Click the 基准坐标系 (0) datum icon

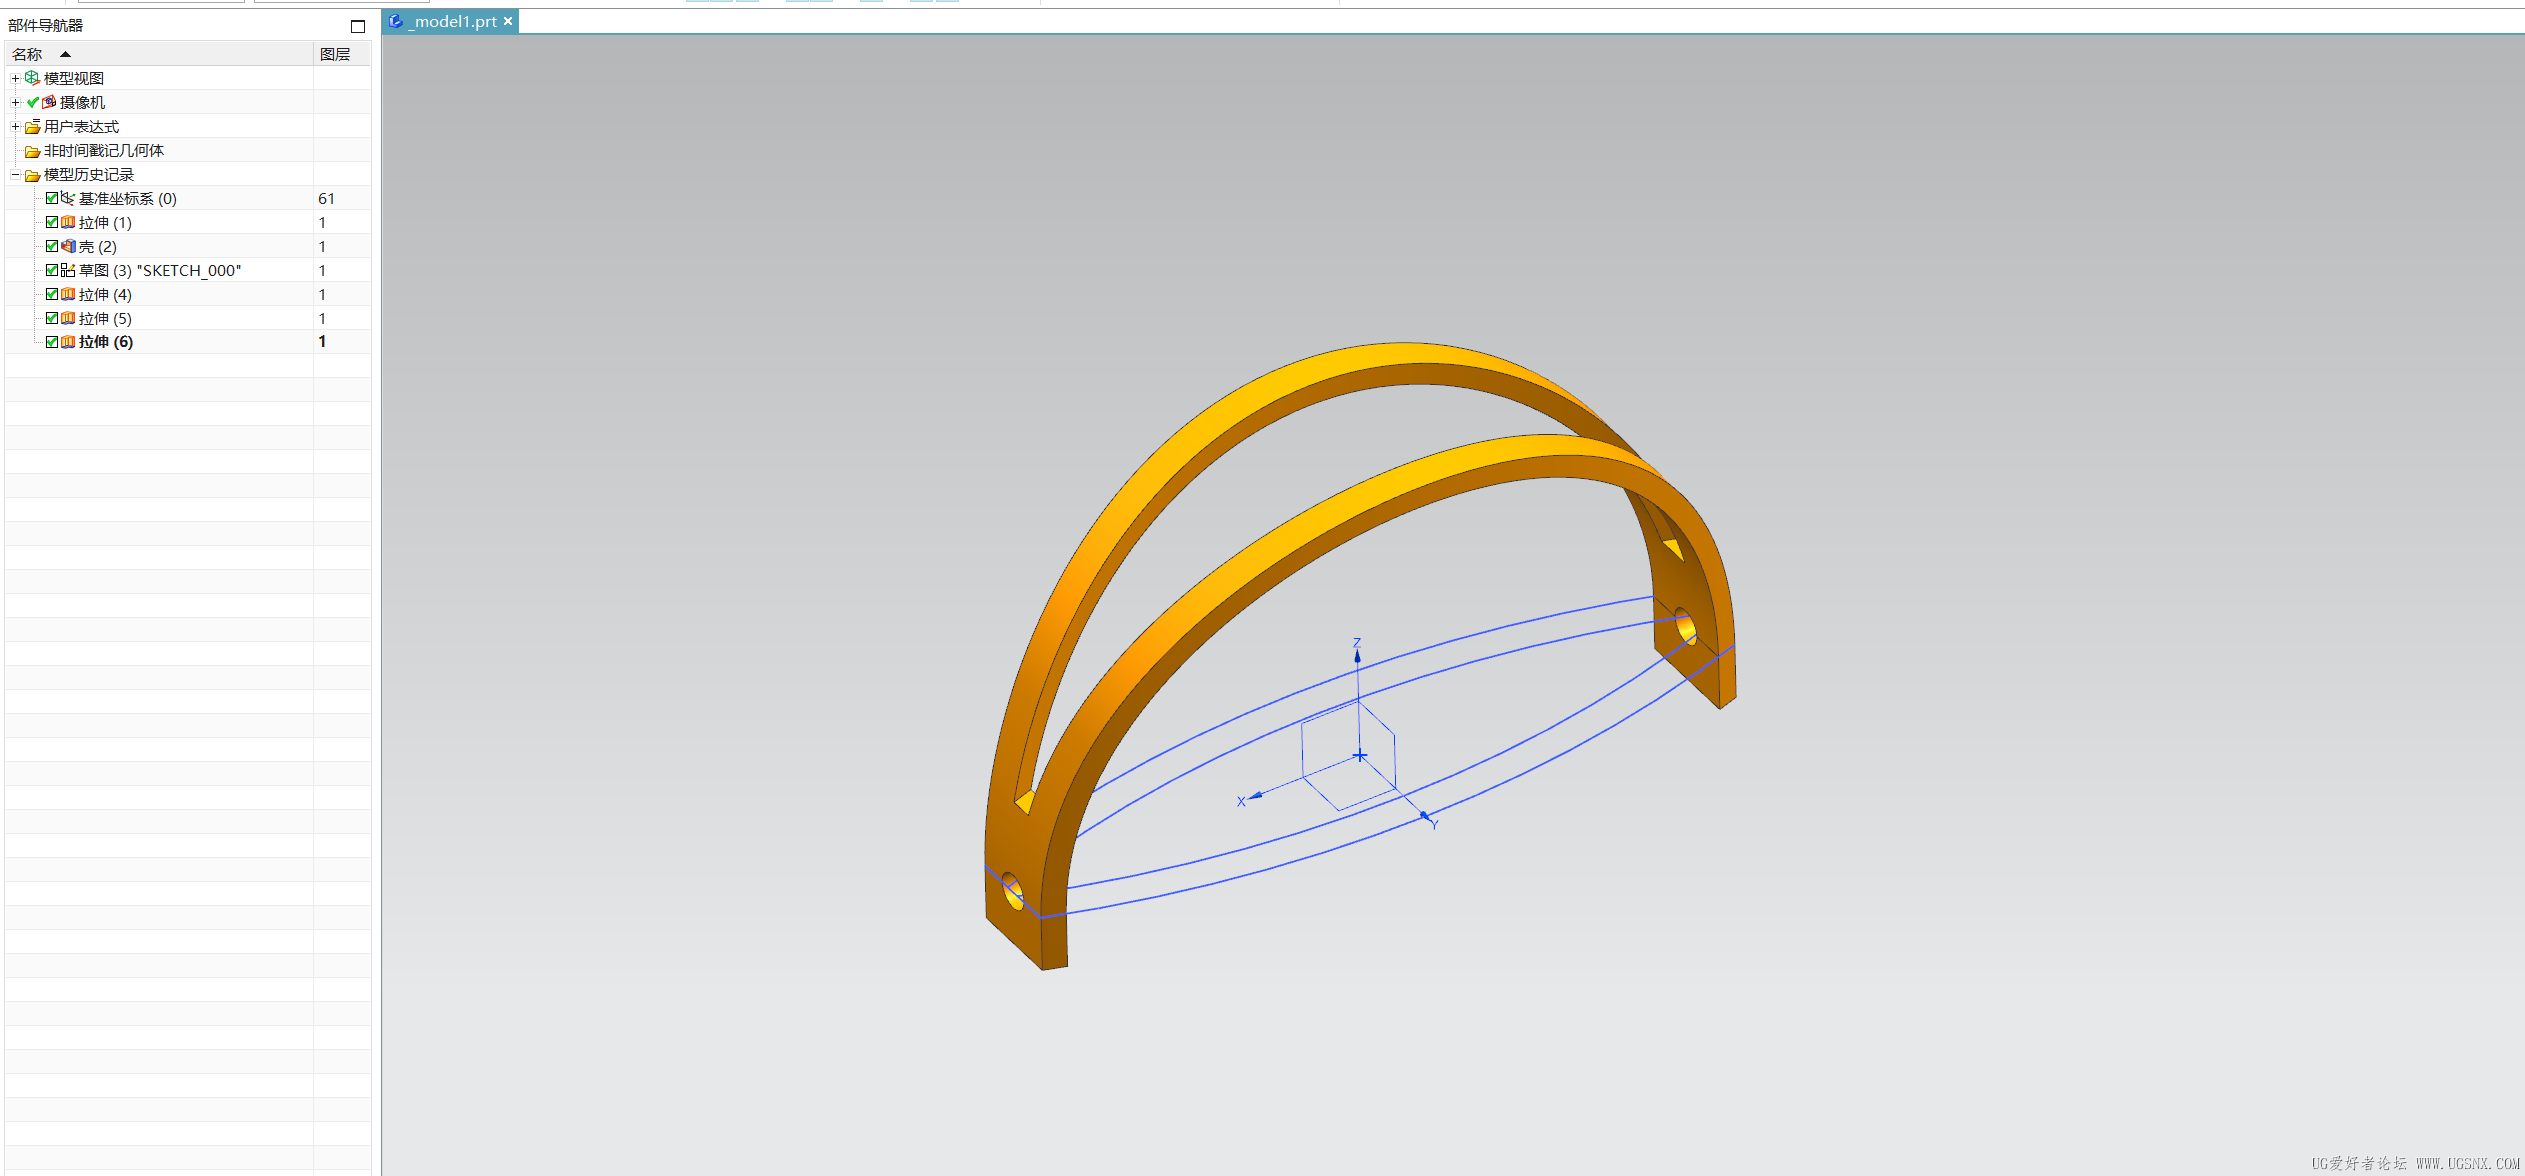[x=67, y=198]
